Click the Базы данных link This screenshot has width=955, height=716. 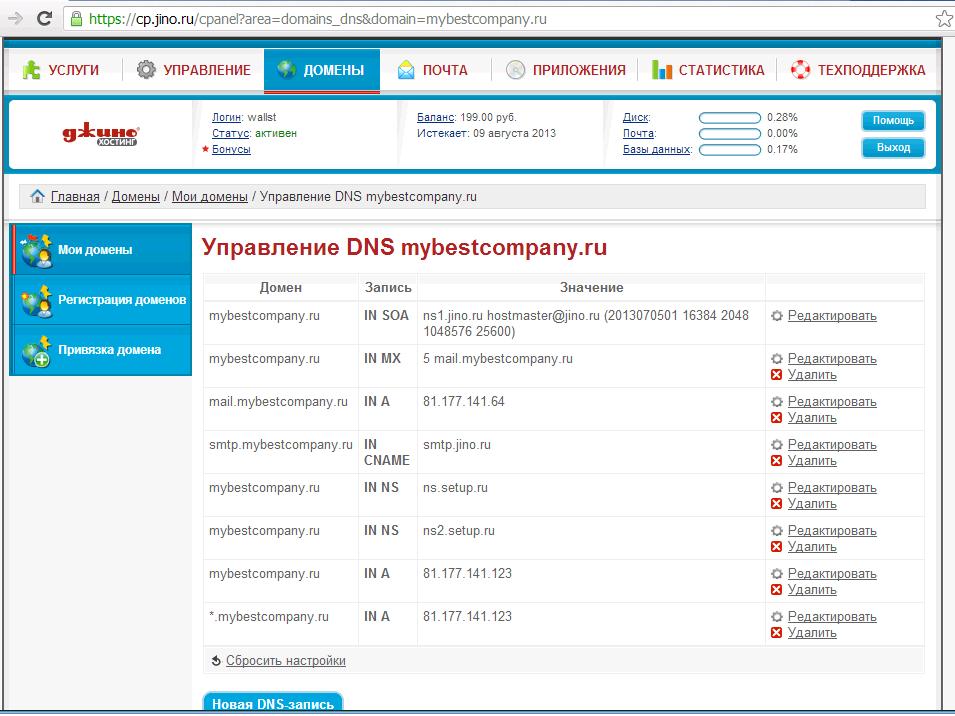point(657,149)
